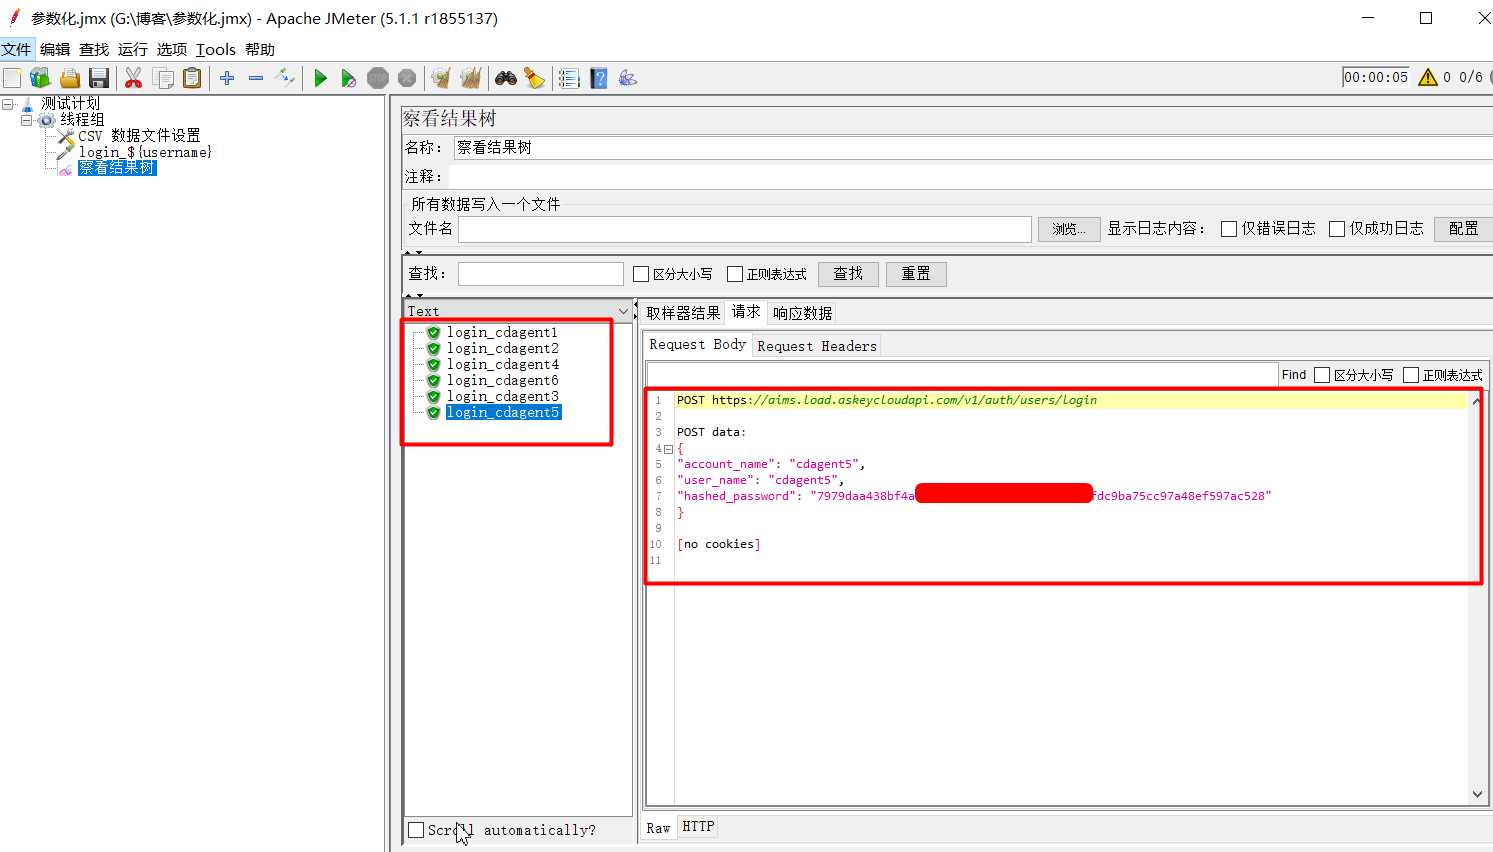1493x852 pixels.
Task: Enable 区分大小写 checkbox beside 查找 field
Action: pos(641,274)
